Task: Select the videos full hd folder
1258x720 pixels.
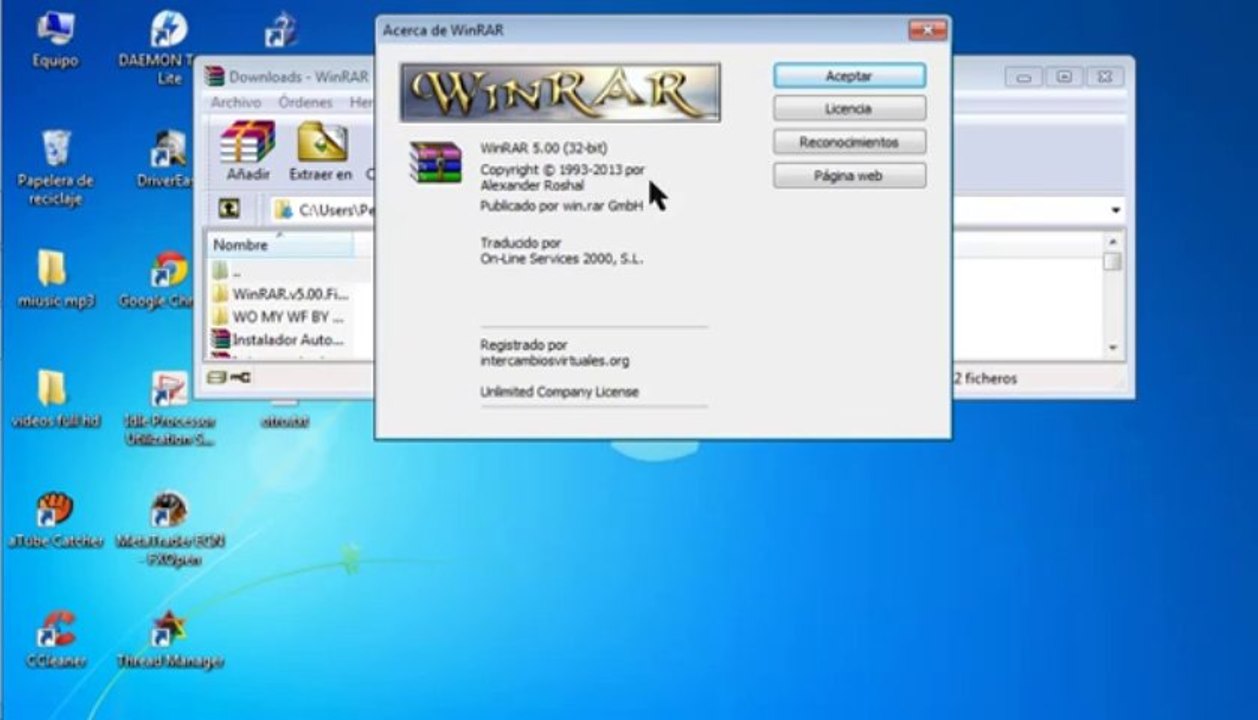Action: (x=55, y=400)
